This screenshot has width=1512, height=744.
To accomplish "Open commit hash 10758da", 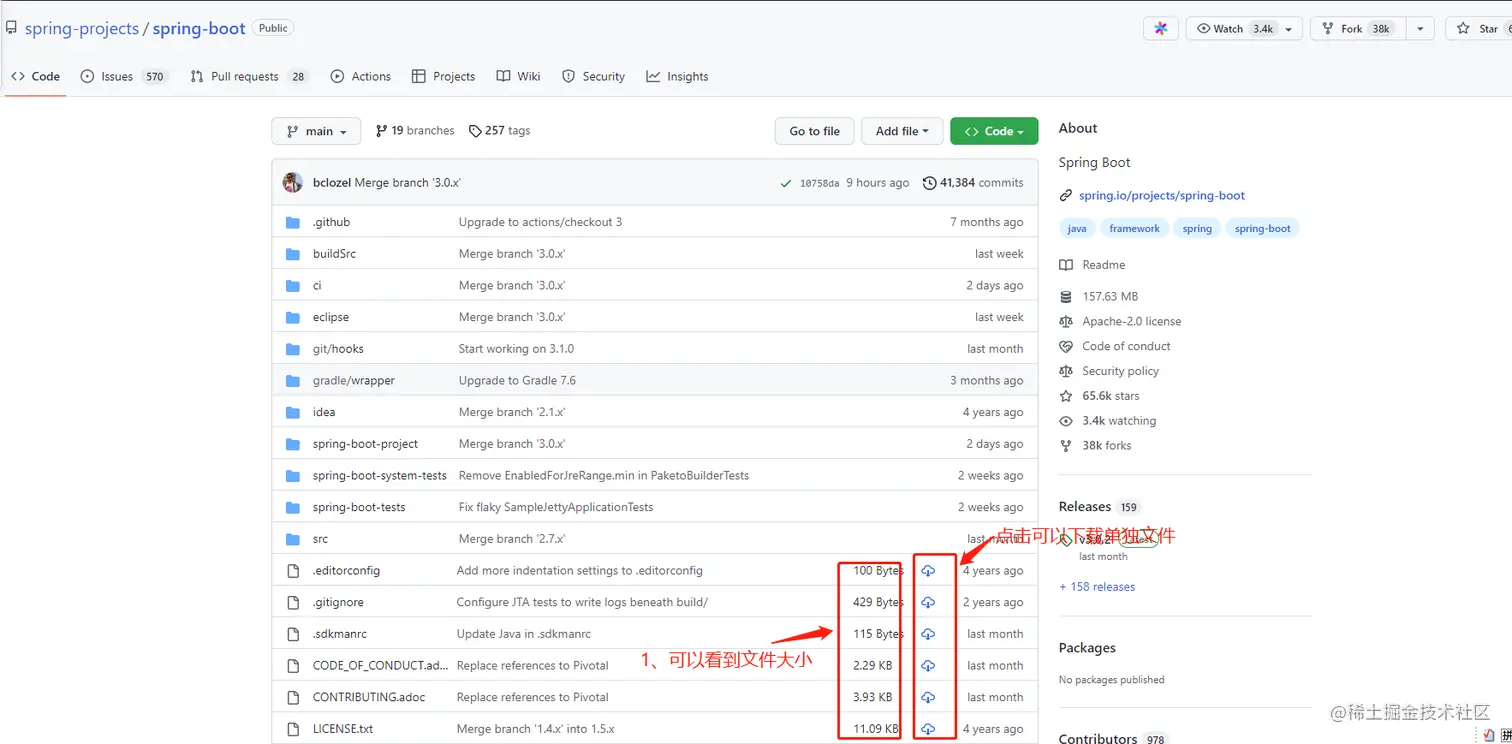I will click(819, 184).
